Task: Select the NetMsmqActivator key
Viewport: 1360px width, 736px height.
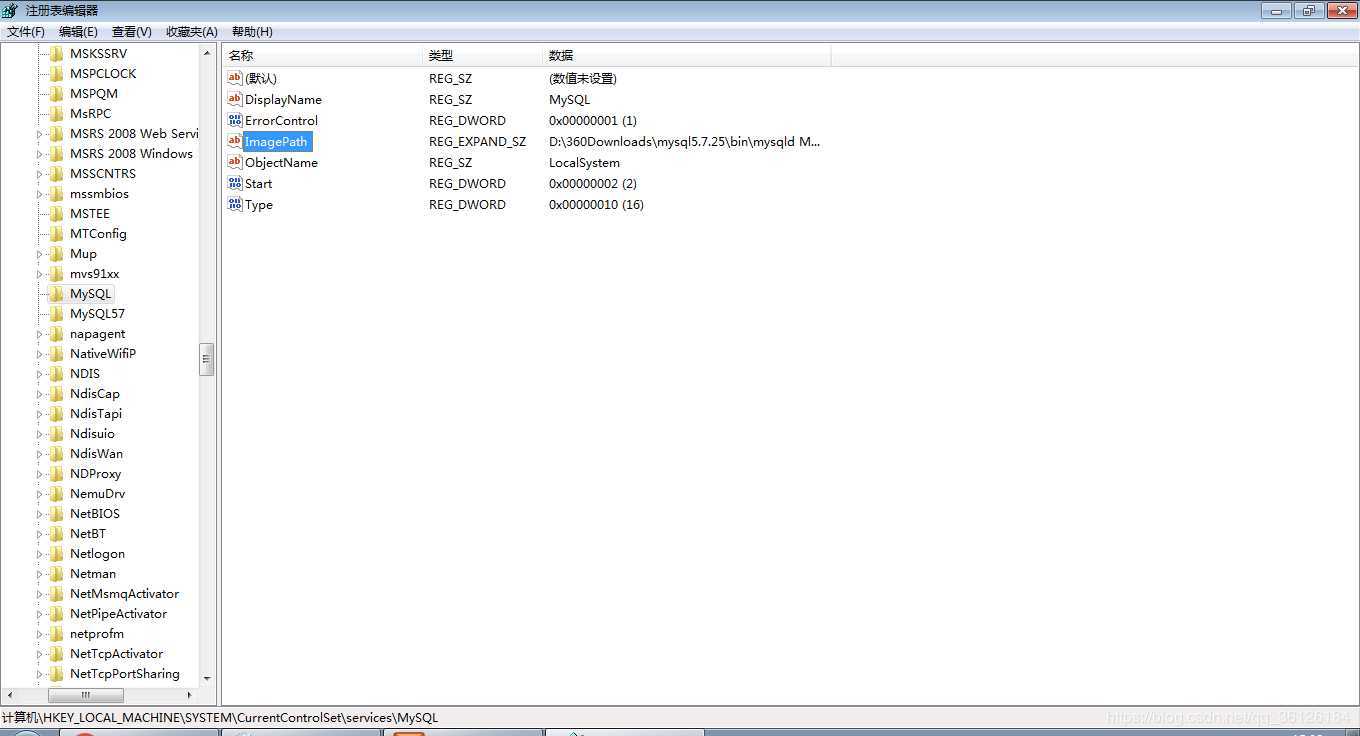Action: (x=125, y=594)
